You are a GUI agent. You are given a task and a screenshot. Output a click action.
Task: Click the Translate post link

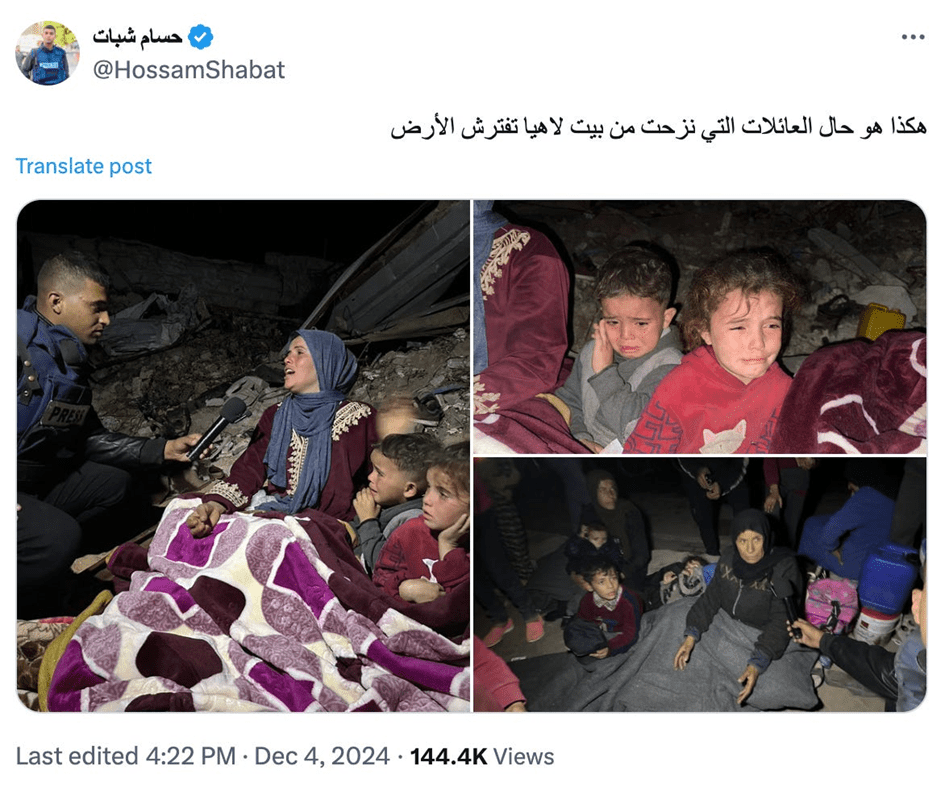[x=83, y=166]
